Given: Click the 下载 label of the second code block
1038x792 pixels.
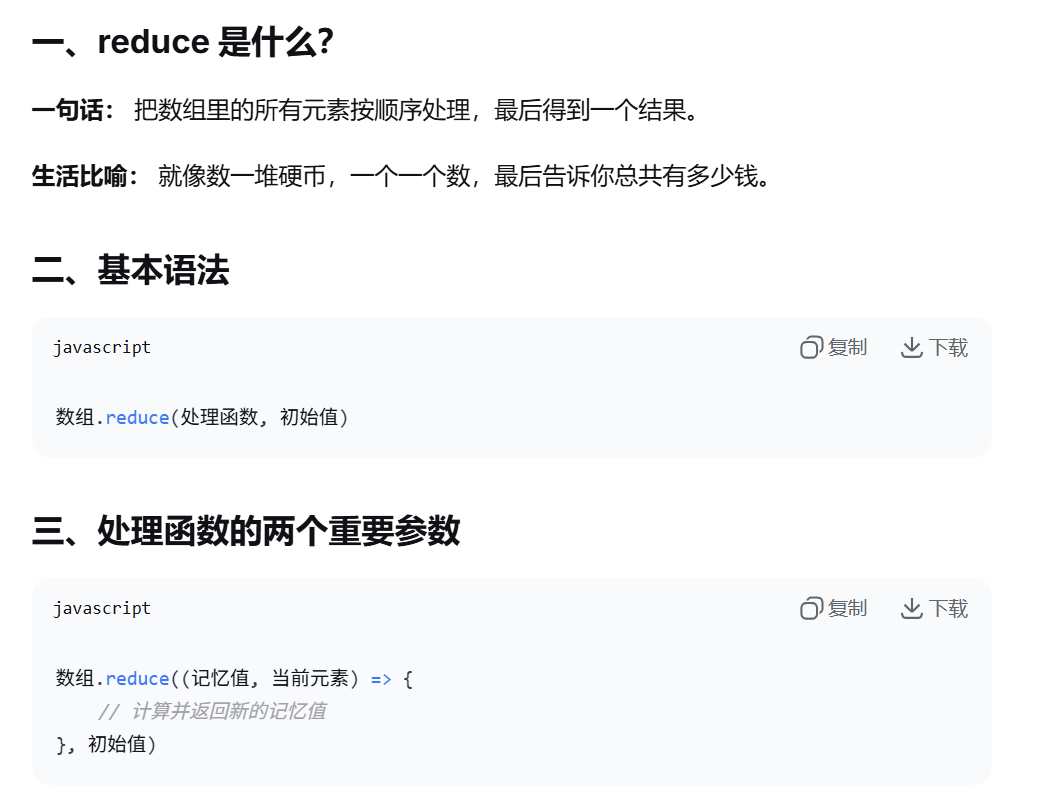Looking at the screenshot, I should coord(948,609).
